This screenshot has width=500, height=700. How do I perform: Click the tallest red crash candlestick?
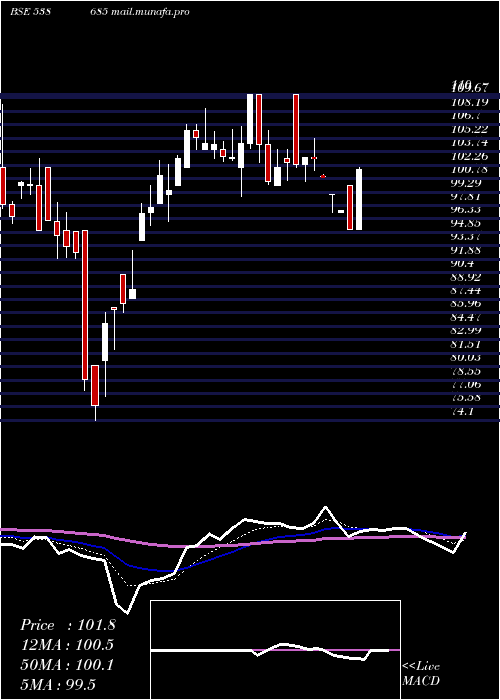[x=85, y=305]
